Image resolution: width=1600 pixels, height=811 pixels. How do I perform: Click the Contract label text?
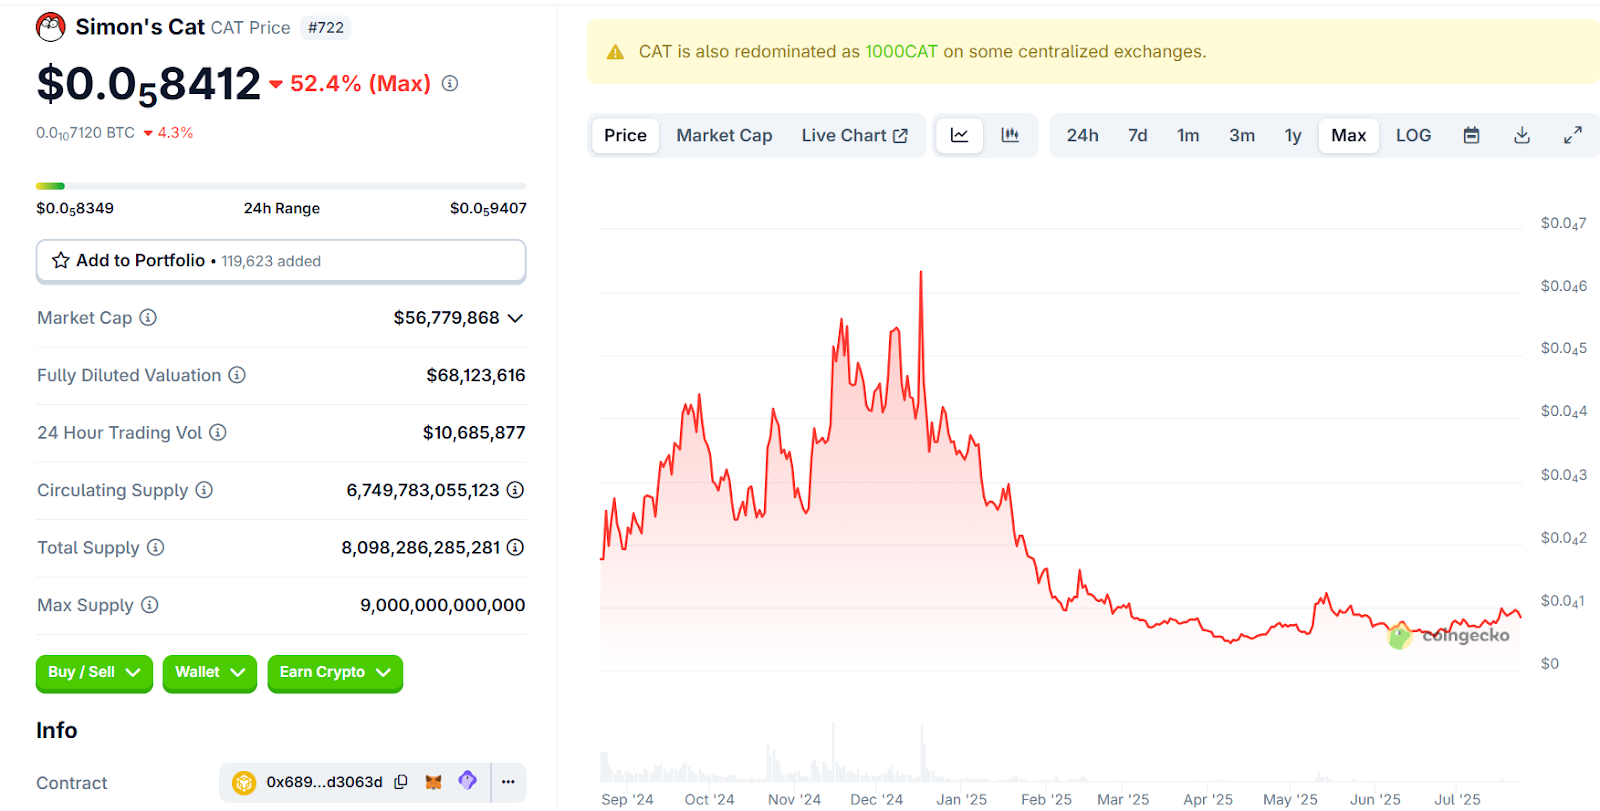72,783
